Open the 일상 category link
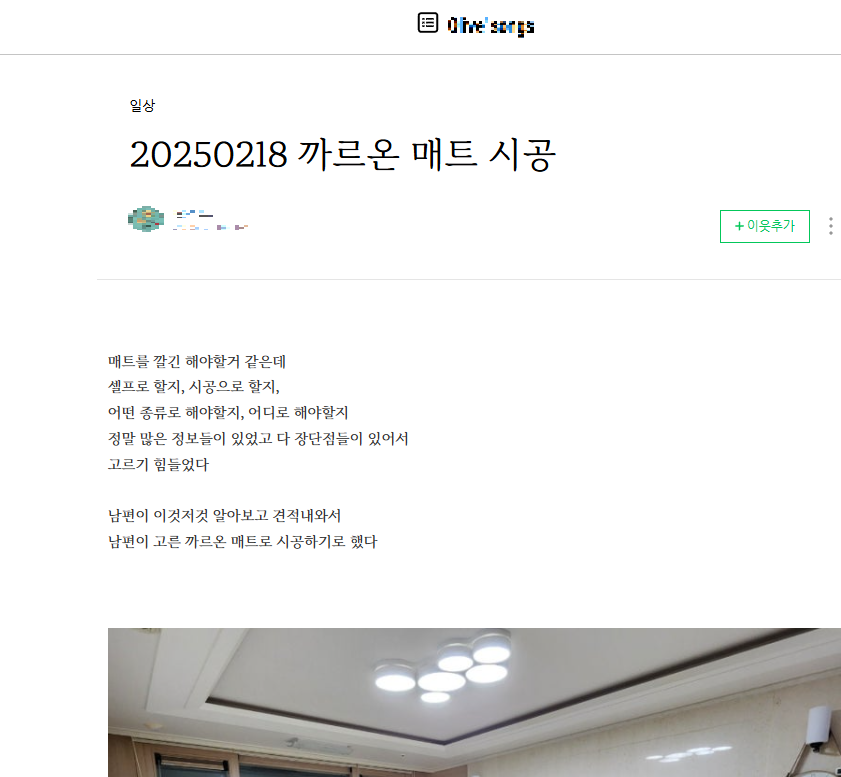Viewport: 841px width, 777px height. pos(142,106)
